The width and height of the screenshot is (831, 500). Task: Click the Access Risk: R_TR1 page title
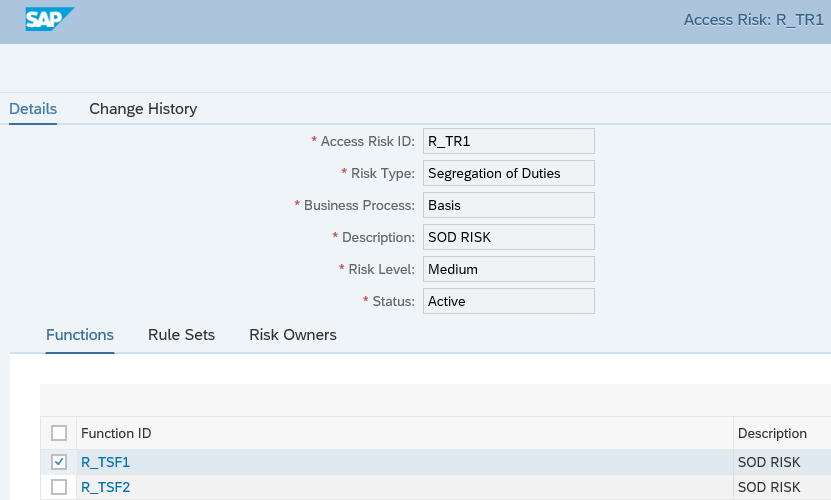755,20
